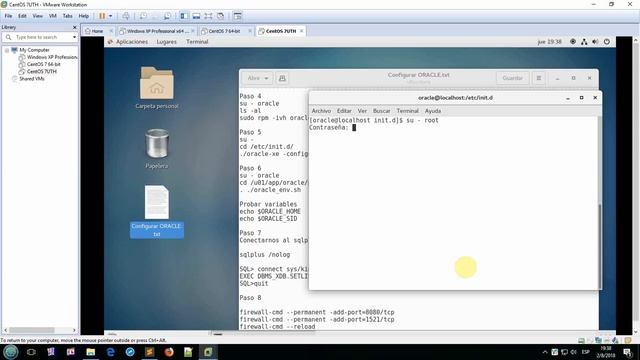Open the VMware VM menu
The image size is (640, 360).
(53, 16)
